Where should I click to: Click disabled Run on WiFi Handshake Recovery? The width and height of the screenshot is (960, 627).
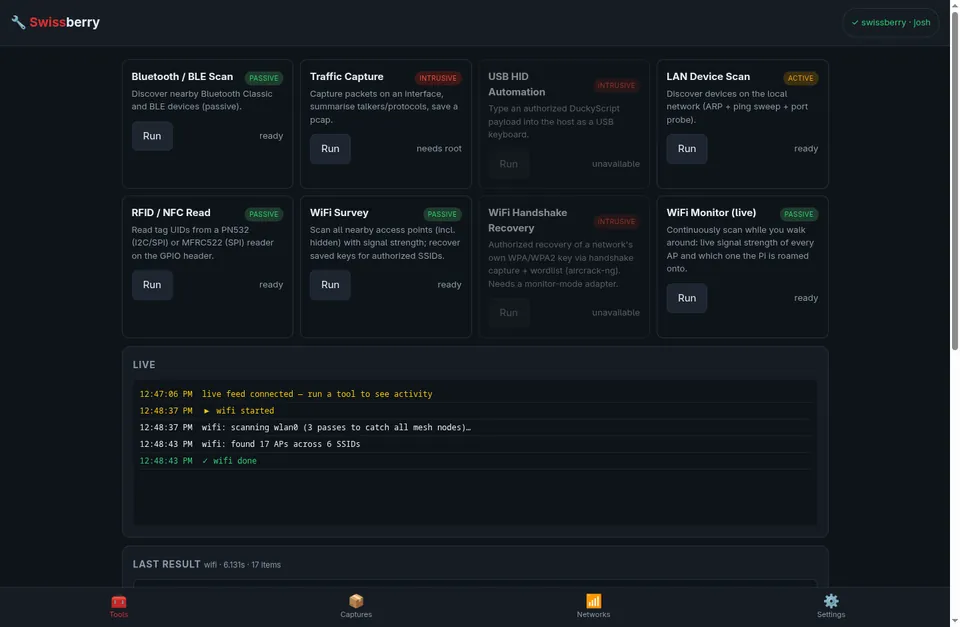[508, 313]
